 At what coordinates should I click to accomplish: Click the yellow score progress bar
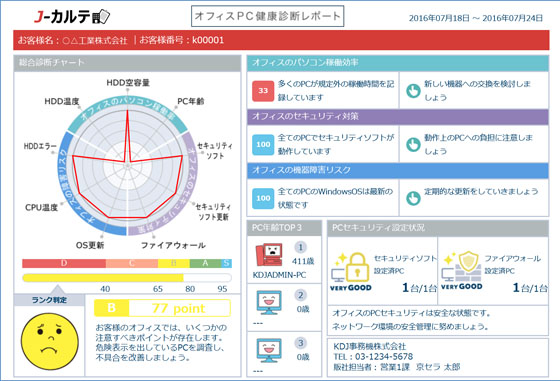(103, 278)
